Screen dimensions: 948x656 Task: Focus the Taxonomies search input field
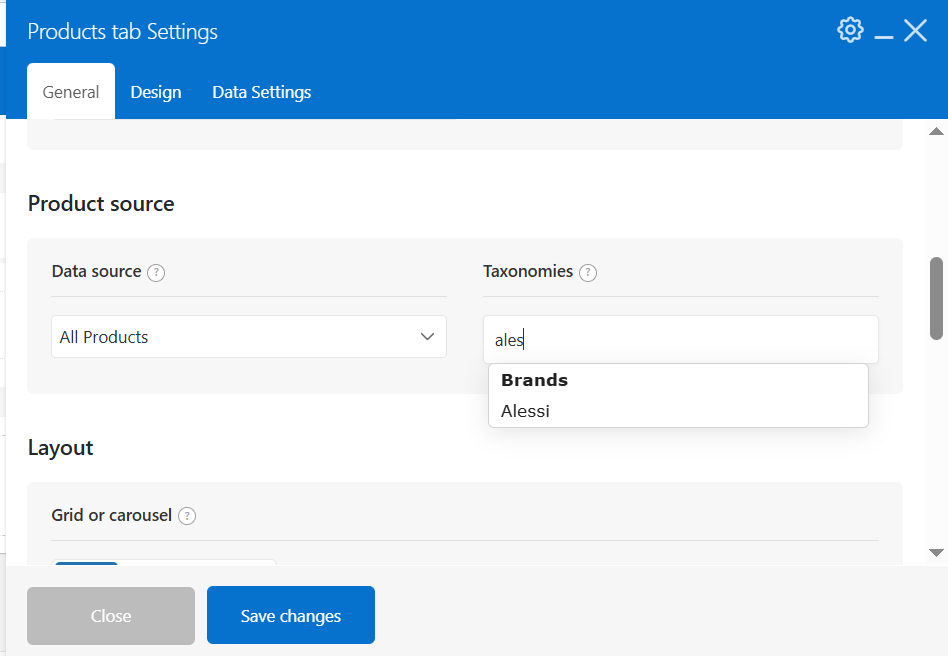click(681, 340)
